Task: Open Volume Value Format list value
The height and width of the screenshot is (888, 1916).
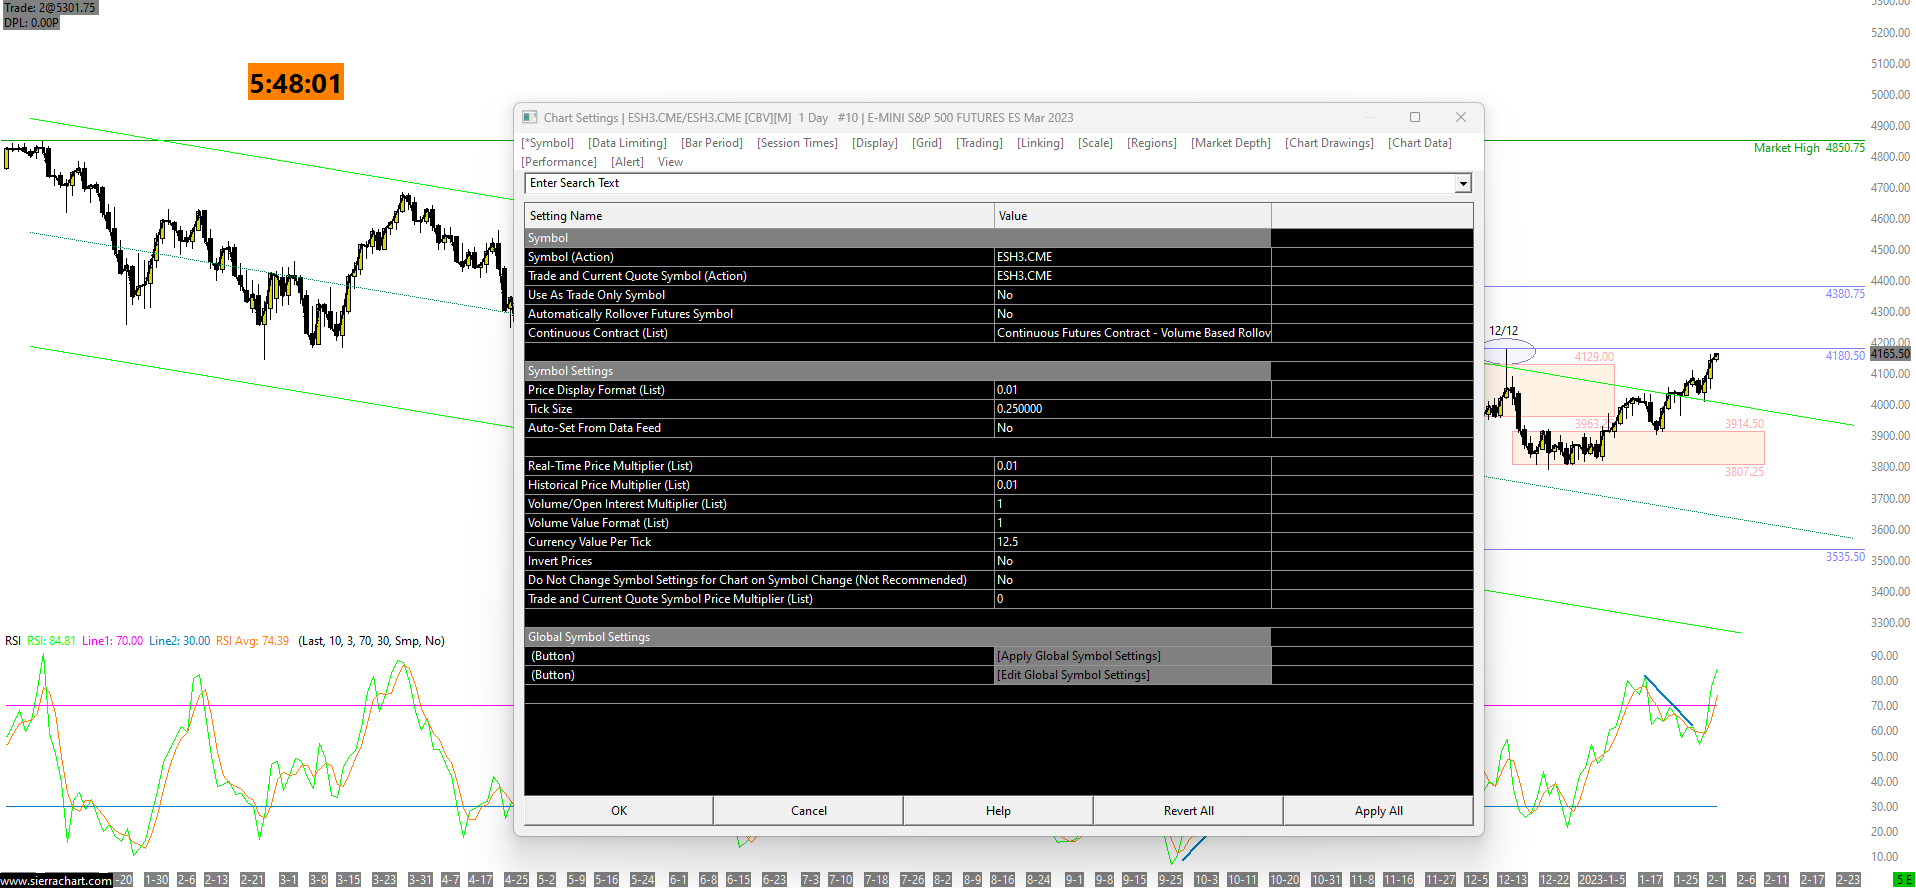Action: tap(1133, 523)
